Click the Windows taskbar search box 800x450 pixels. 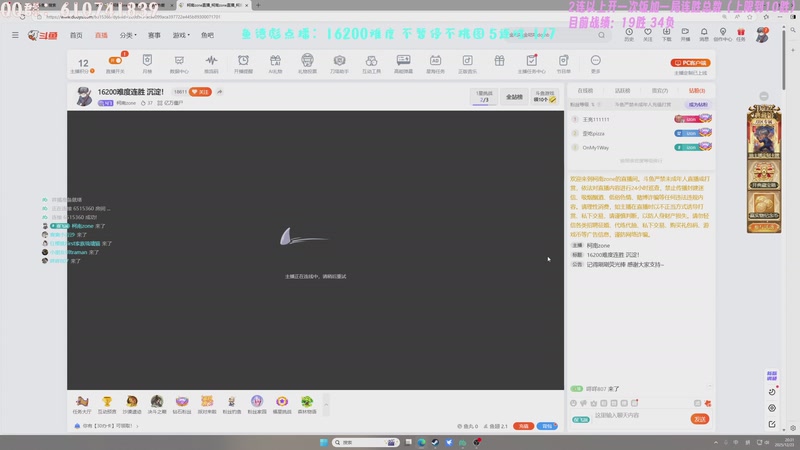click(x=365, y=442)
